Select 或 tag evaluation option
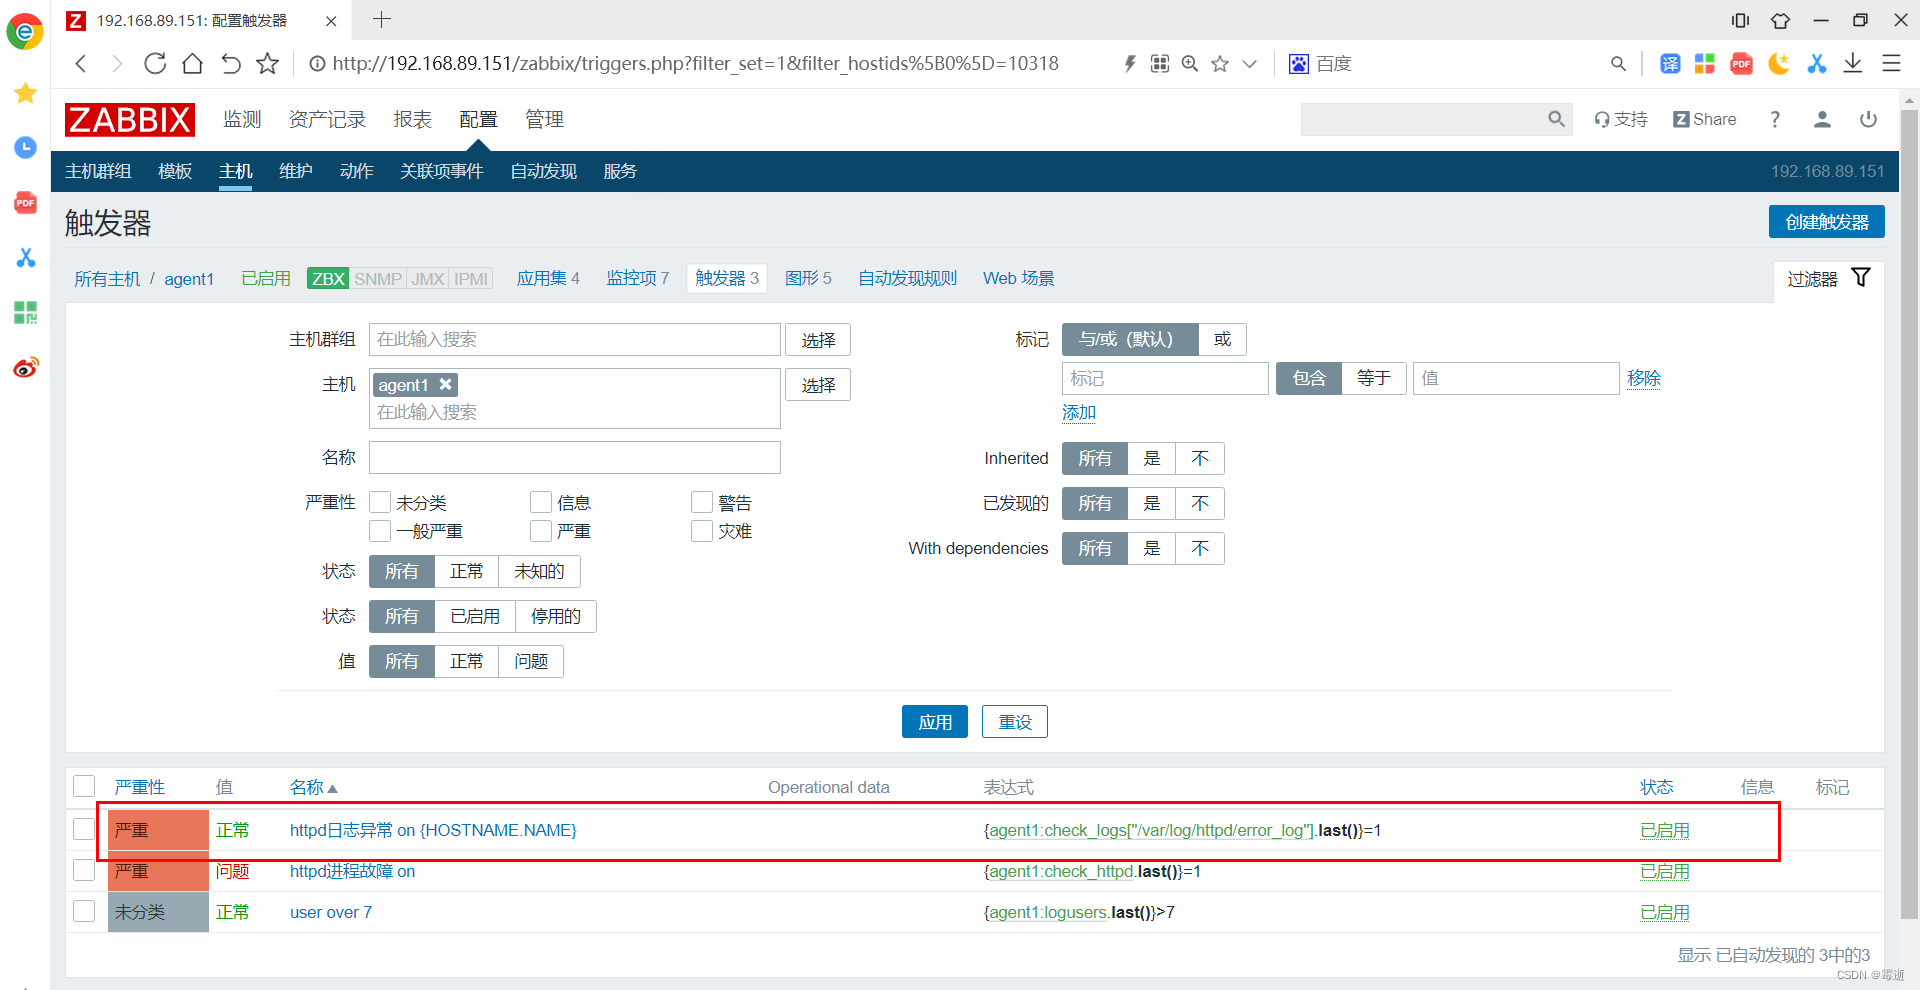Screen dimensions: 1920x990 click(x=1222, y=339)
